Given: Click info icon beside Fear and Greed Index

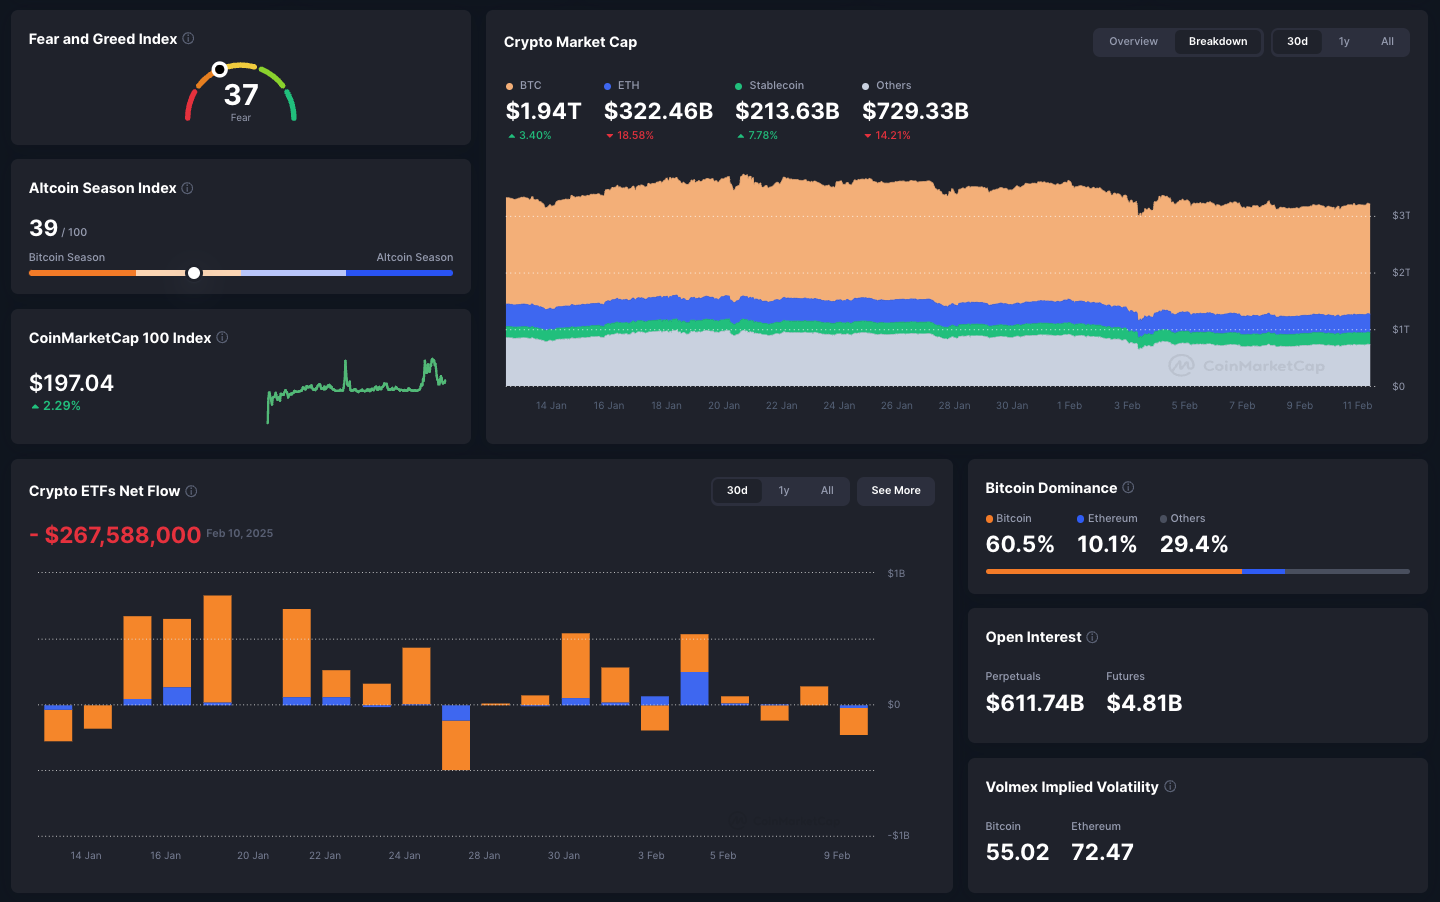Looking at the screenshot, I should pos(188,39).
